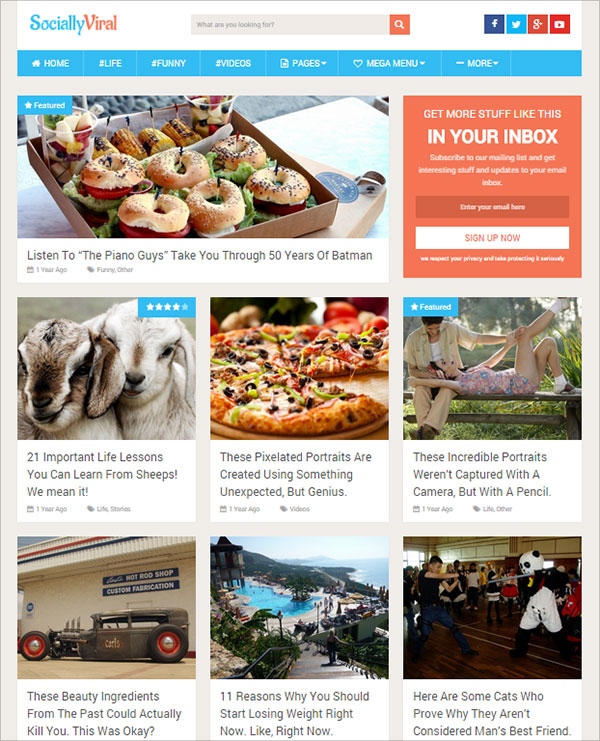Open the pizza post thumbnail image
This screenshot has height=741, width=600.
(x=299, y=369)
